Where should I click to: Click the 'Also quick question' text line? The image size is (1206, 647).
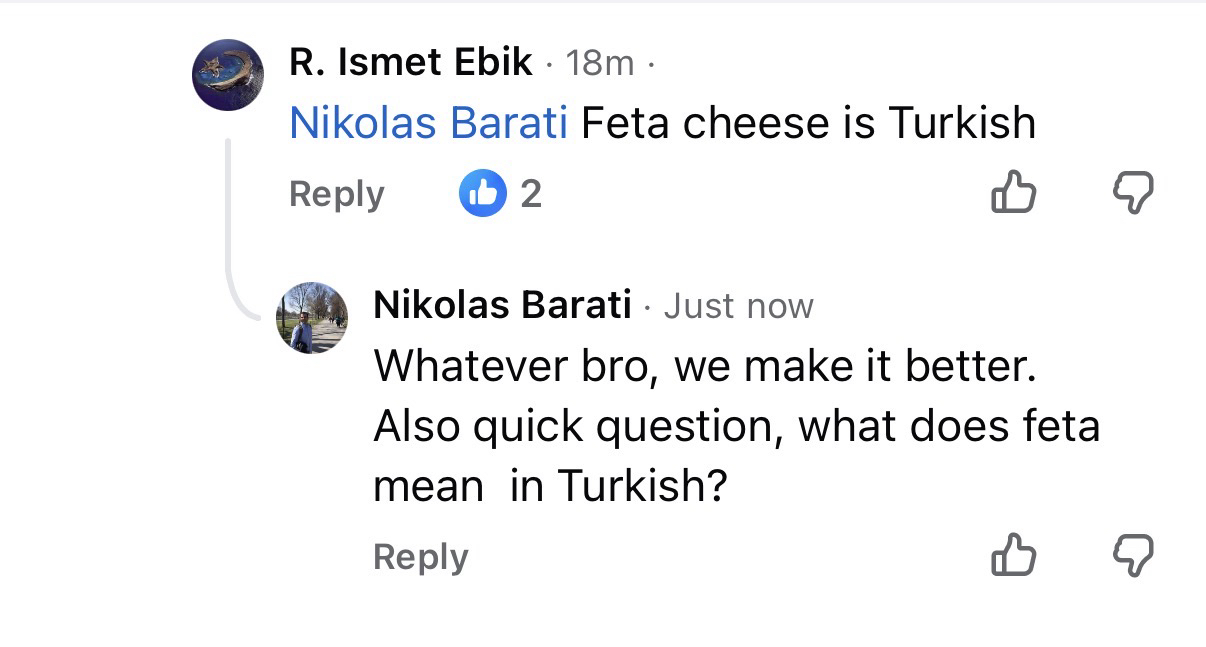pos(736,427)
